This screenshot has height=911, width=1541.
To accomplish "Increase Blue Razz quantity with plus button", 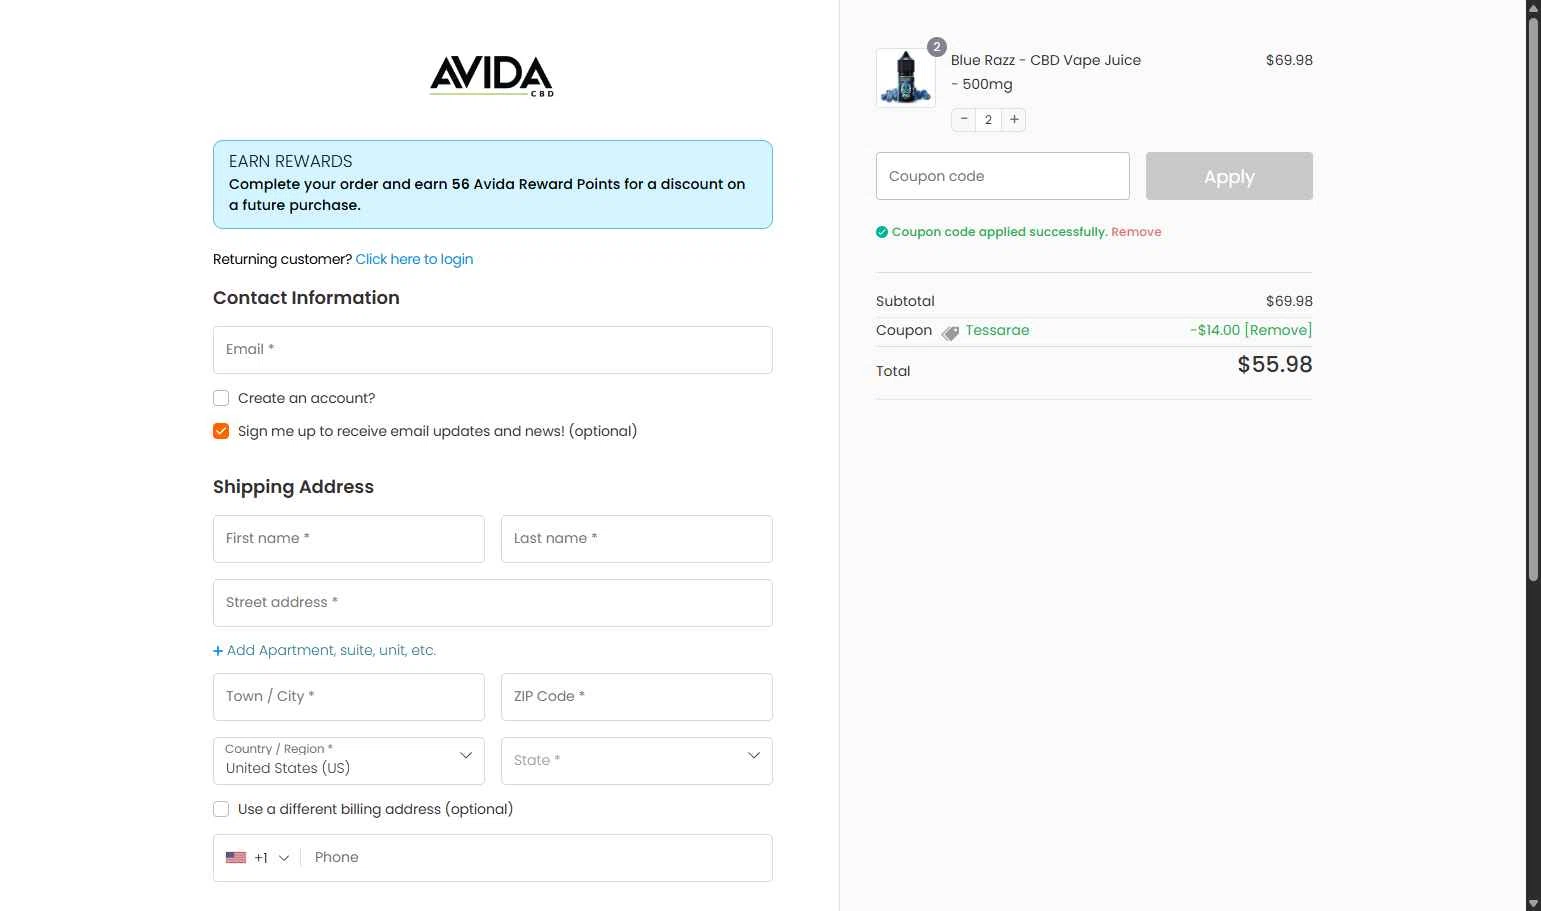I will click(1014, 120).
